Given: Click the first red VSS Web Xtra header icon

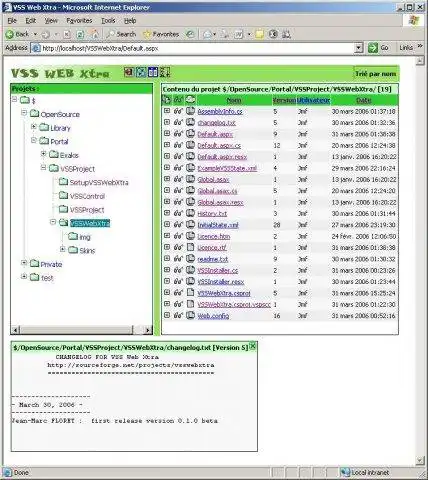Looking at the screenshot, I should pyautogui.click(x=128, y=72).
